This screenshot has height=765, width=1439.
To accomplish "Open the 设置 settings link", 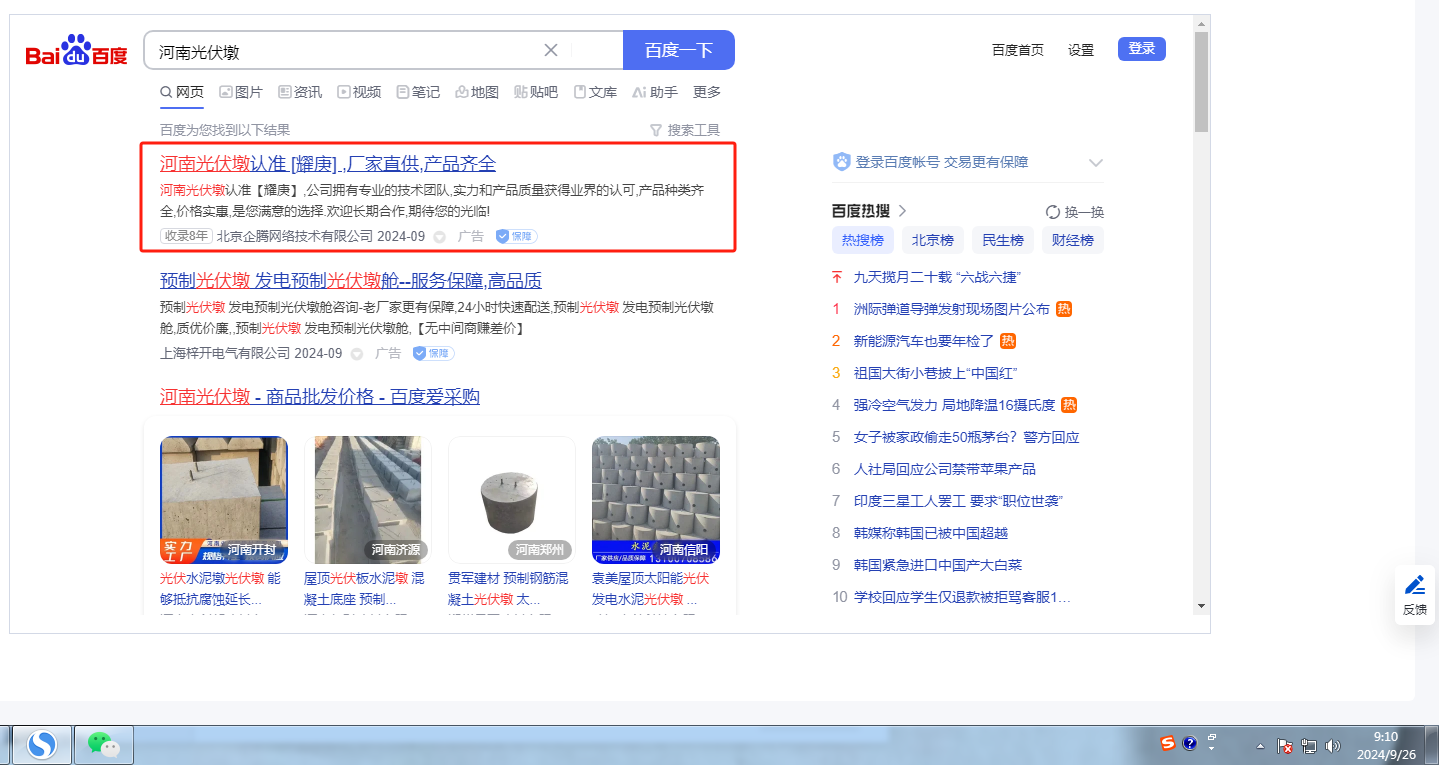I will tap(1081, 50).
